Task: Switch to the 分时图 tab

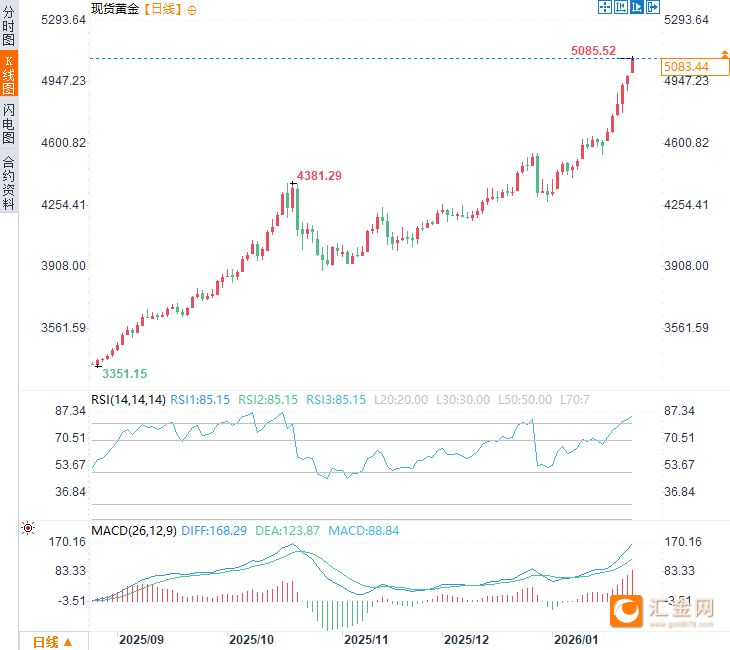Action: pos(9,25)
